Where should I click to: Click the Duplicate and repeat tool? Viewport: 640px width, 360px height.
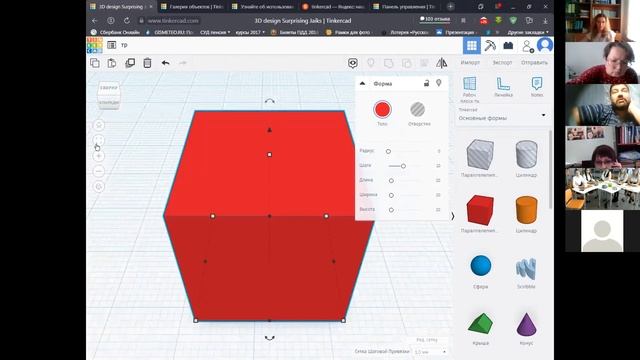(x=130, y=63)
